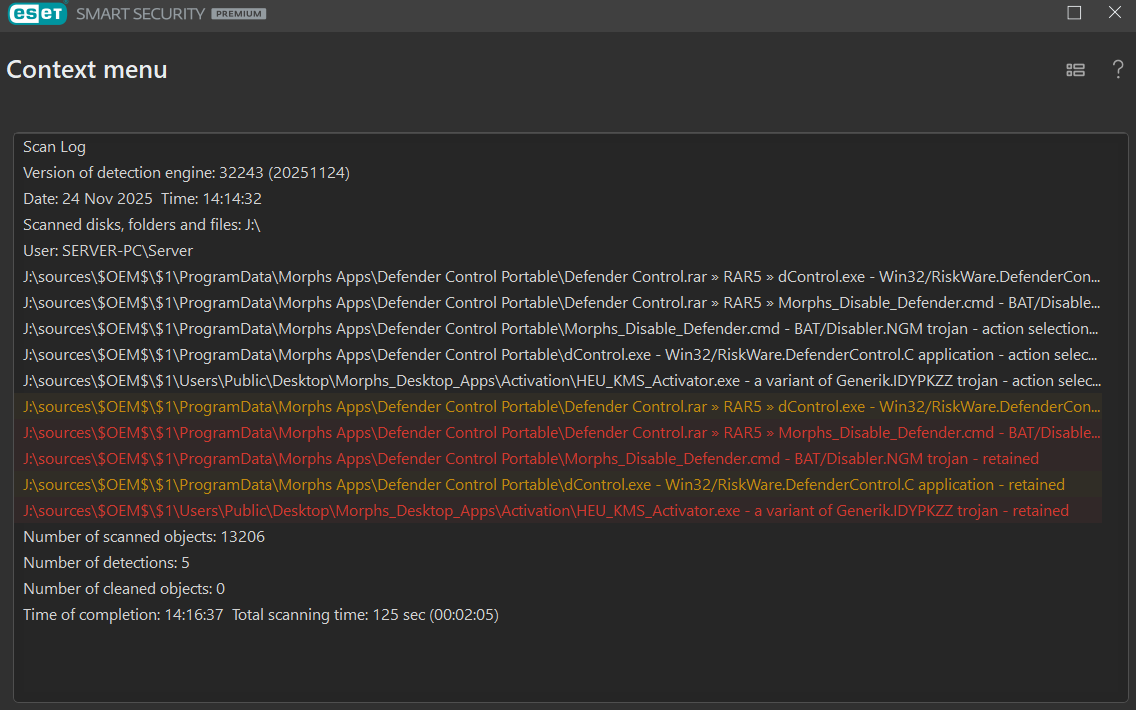Select red retained Morphs_Disable_Defender.cmd trojan entry
Viewport: 1136px width, 710px height.
point(530,459)
